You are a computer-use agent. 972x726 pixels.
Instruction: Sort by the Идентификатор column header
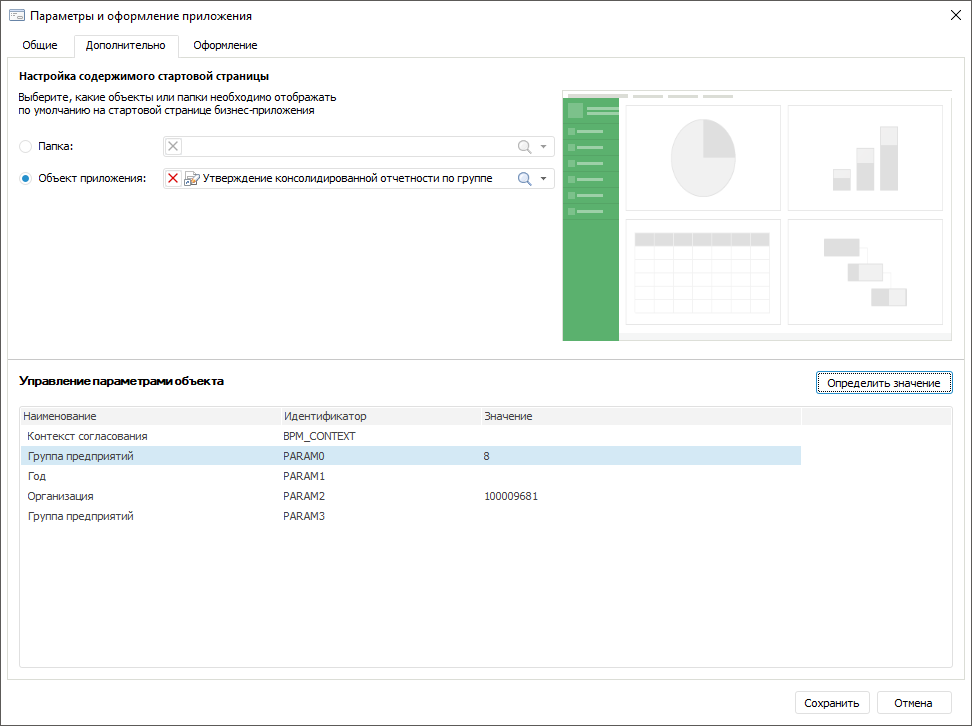pos(381,416)
